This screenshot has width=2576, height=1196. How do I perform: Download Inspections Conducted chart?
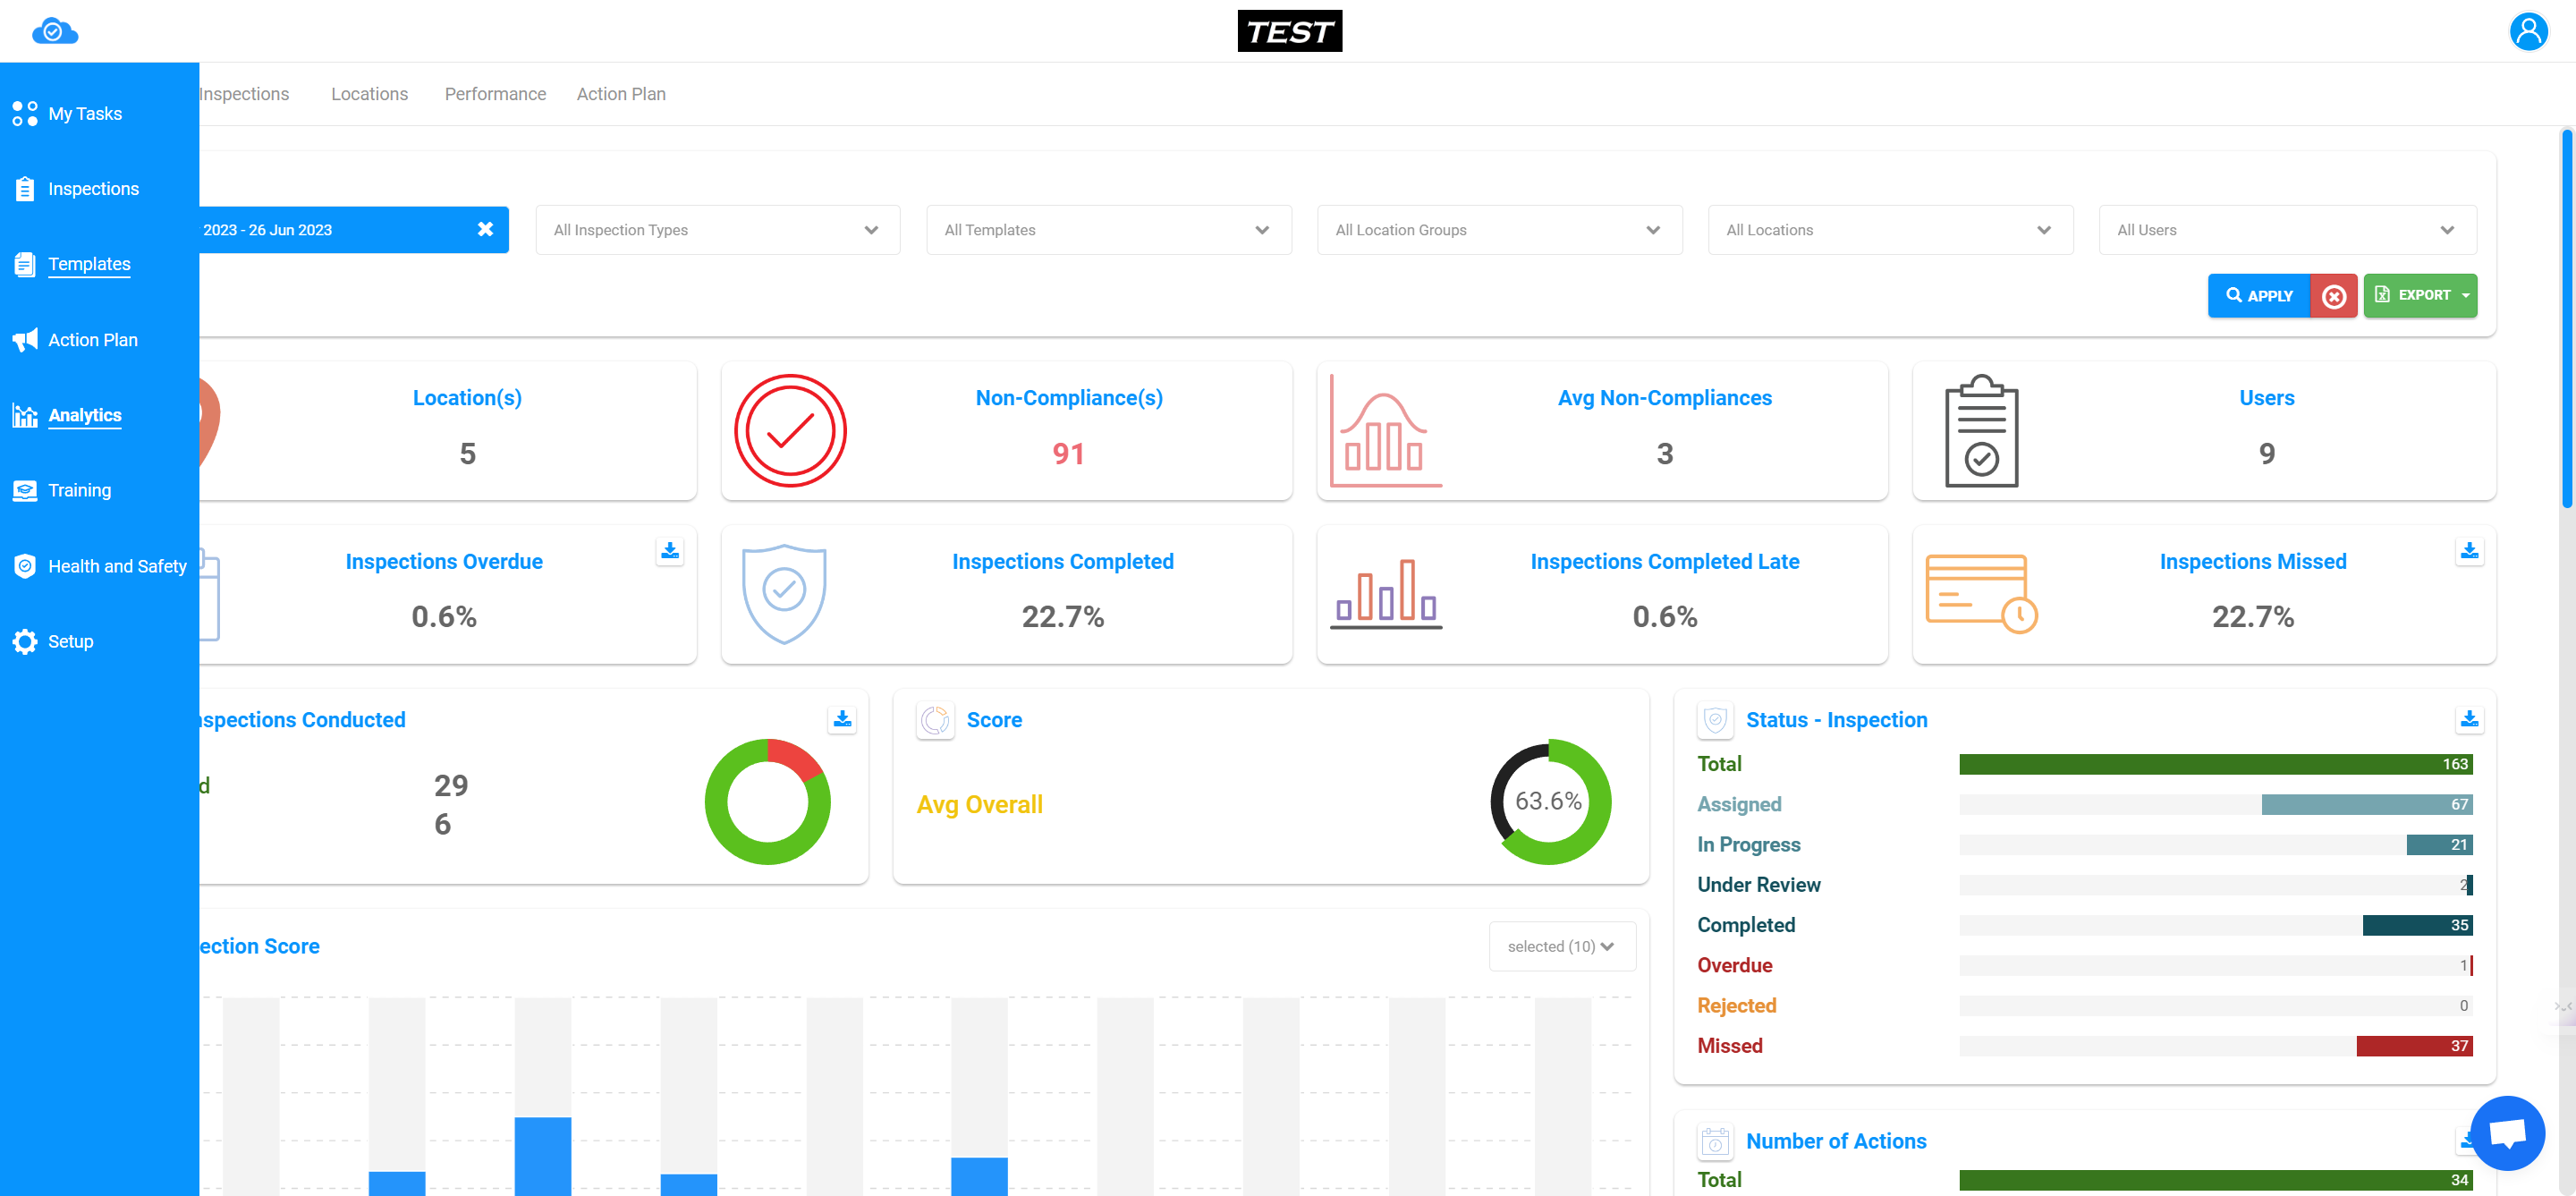tap(842, 719)
